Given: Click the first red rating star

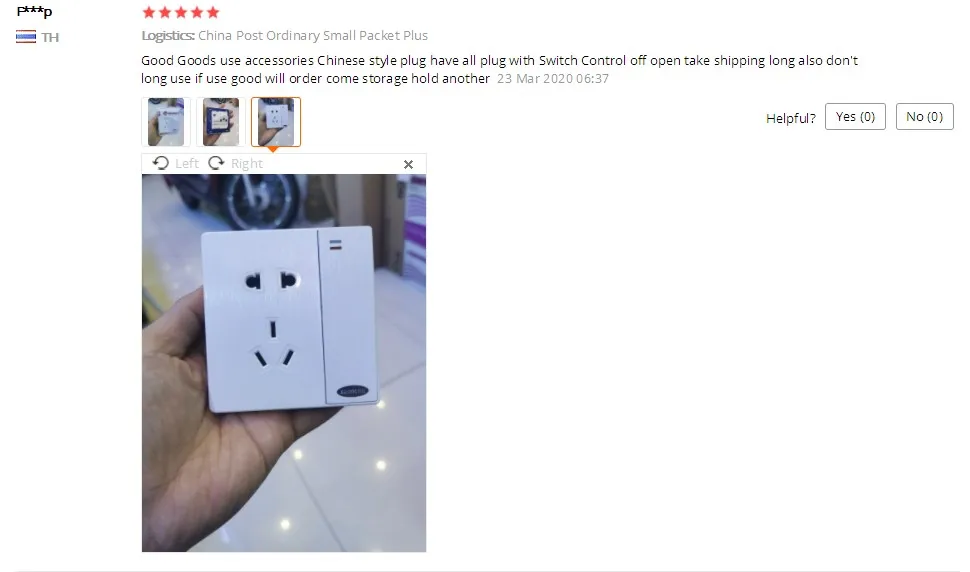Looking at the screenshot, I should (148, 12).
